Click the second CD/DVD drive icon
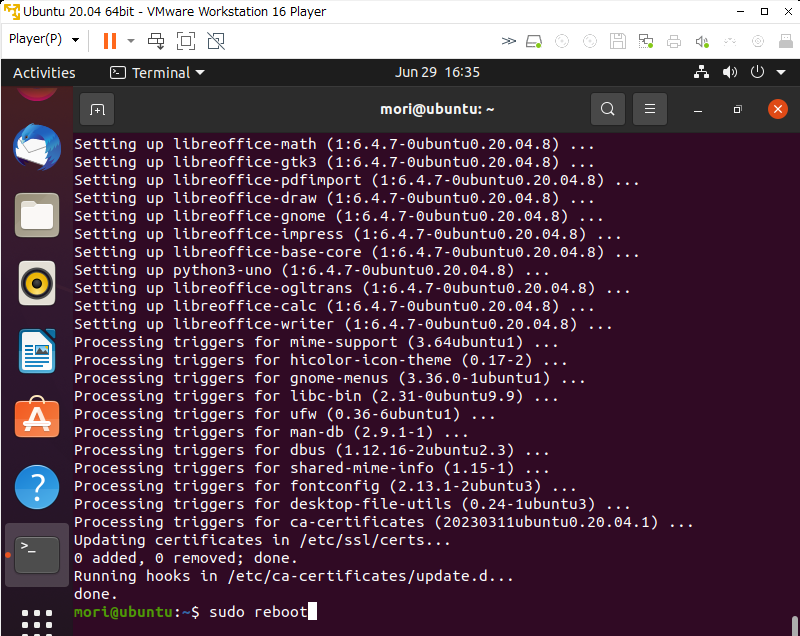Screen dimensions: 800x636 tap(590, 41)
